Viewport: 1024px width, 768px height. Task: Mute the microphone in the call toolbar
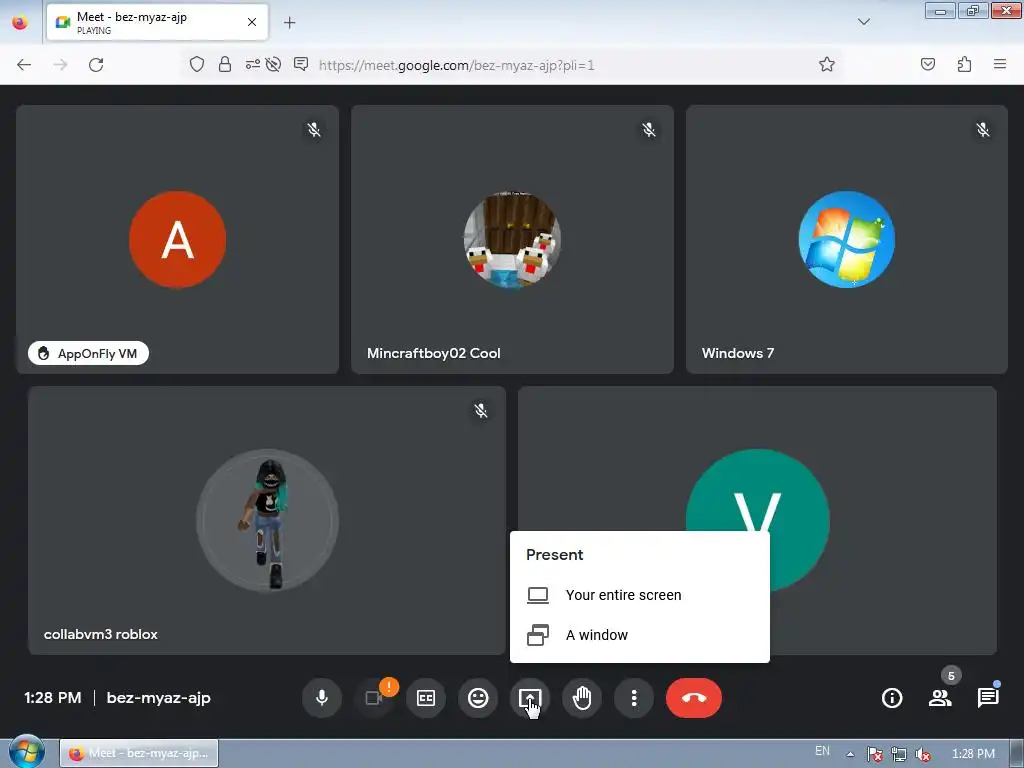321,697
